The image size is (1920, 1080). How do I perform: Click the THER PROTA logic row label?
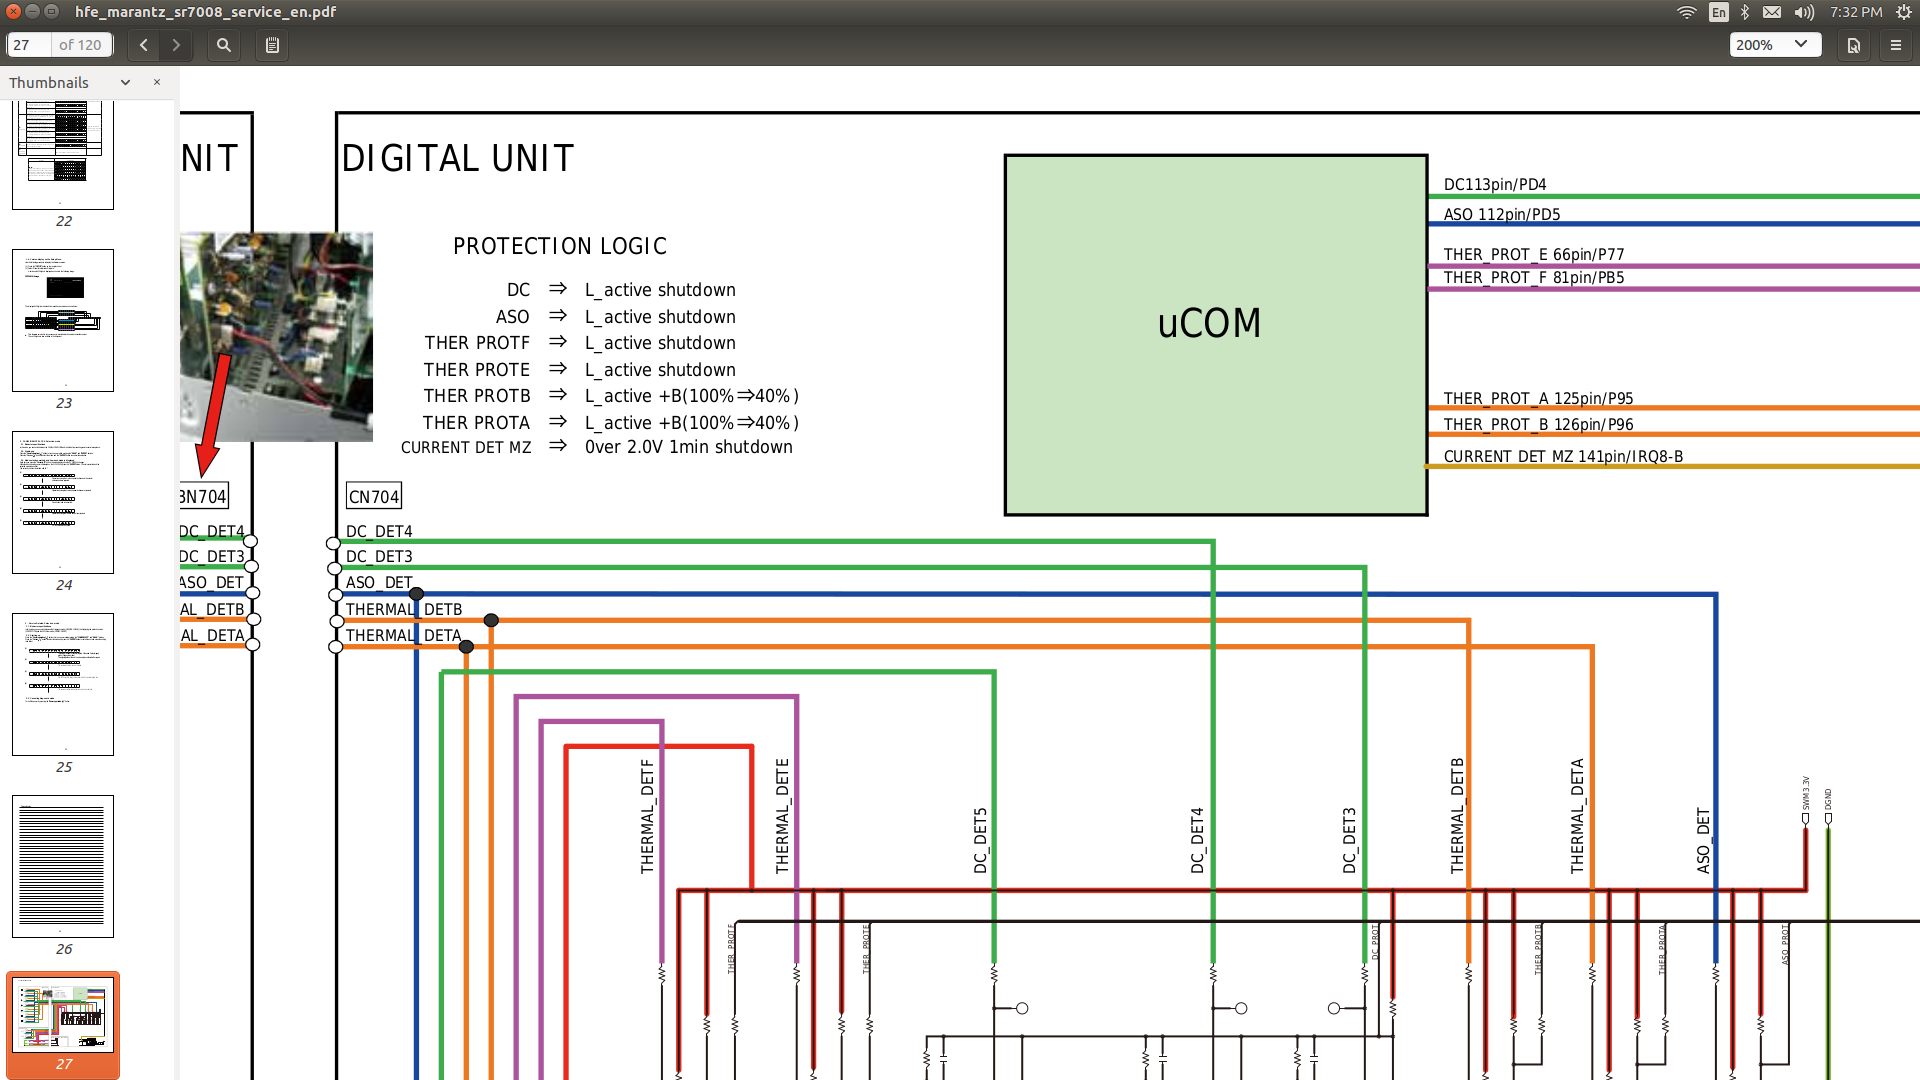(x=476, y=422)
